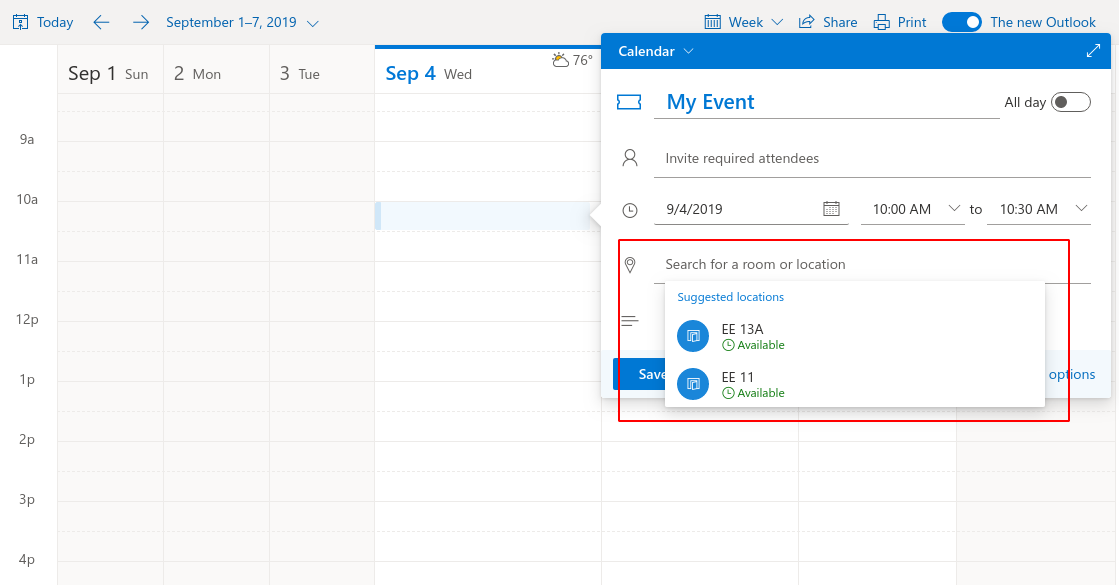Expand the September 1–7, 2019 date range picker
Screen dimensions: 1119x585
tap(242, 22)
